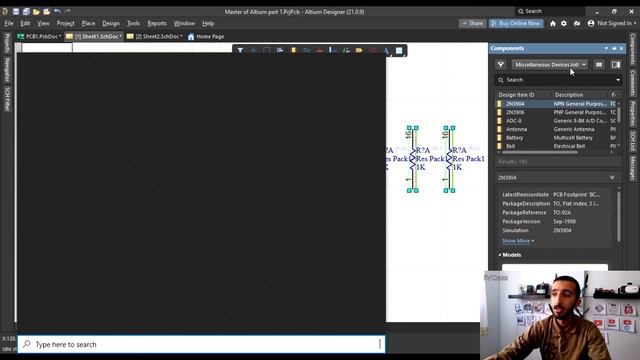Click the Show More link
This screenshot has width=640, height=360.
pyautogui.click(x=518, y=241)
